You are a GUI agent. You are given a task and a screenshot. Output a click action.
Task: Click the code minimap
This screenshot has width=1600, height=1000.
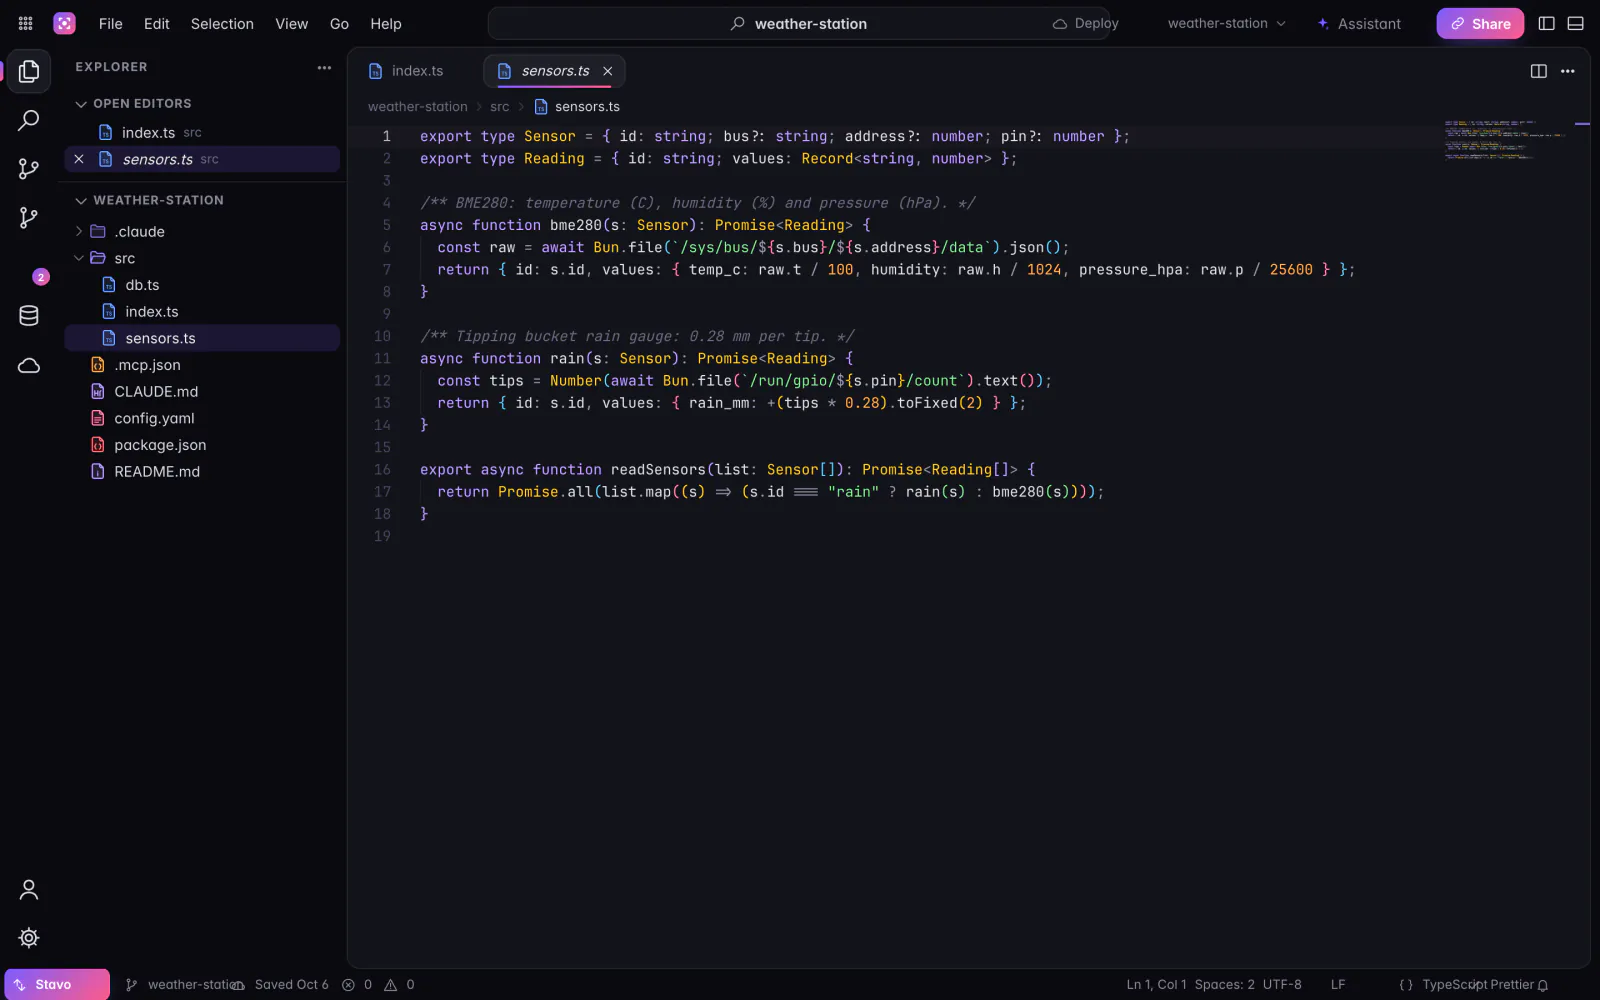click(x=1505, y=141)
